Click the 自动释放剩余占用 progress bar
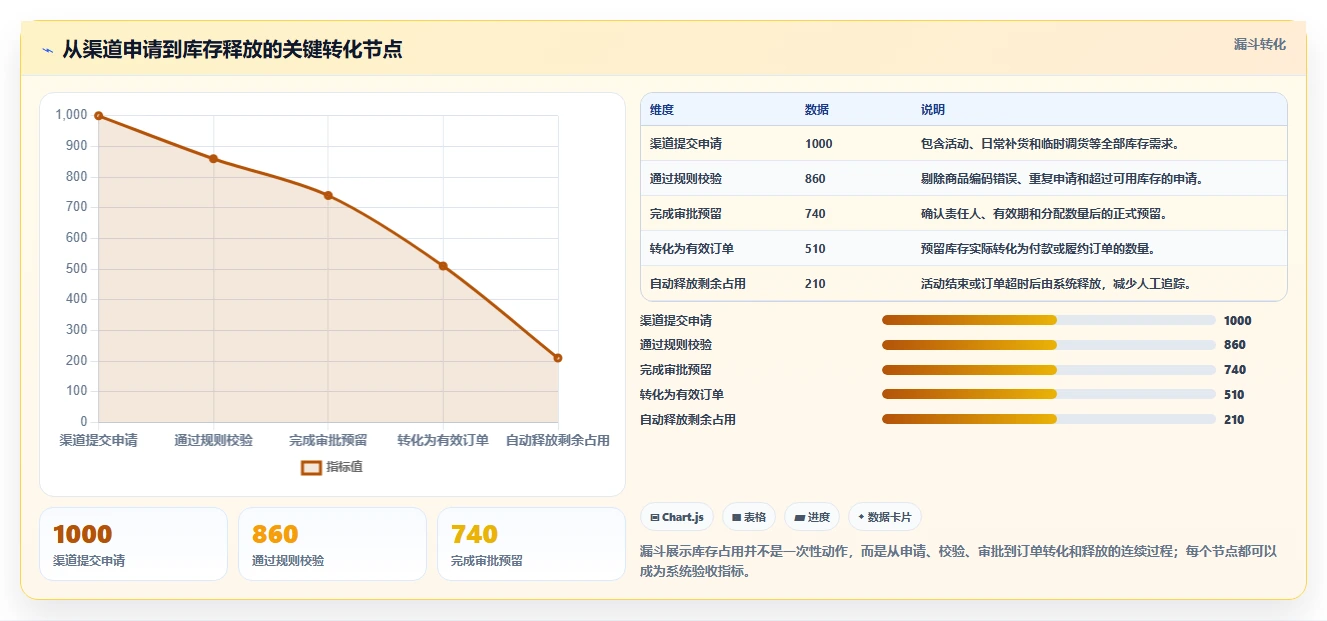 coord(1049,420)
